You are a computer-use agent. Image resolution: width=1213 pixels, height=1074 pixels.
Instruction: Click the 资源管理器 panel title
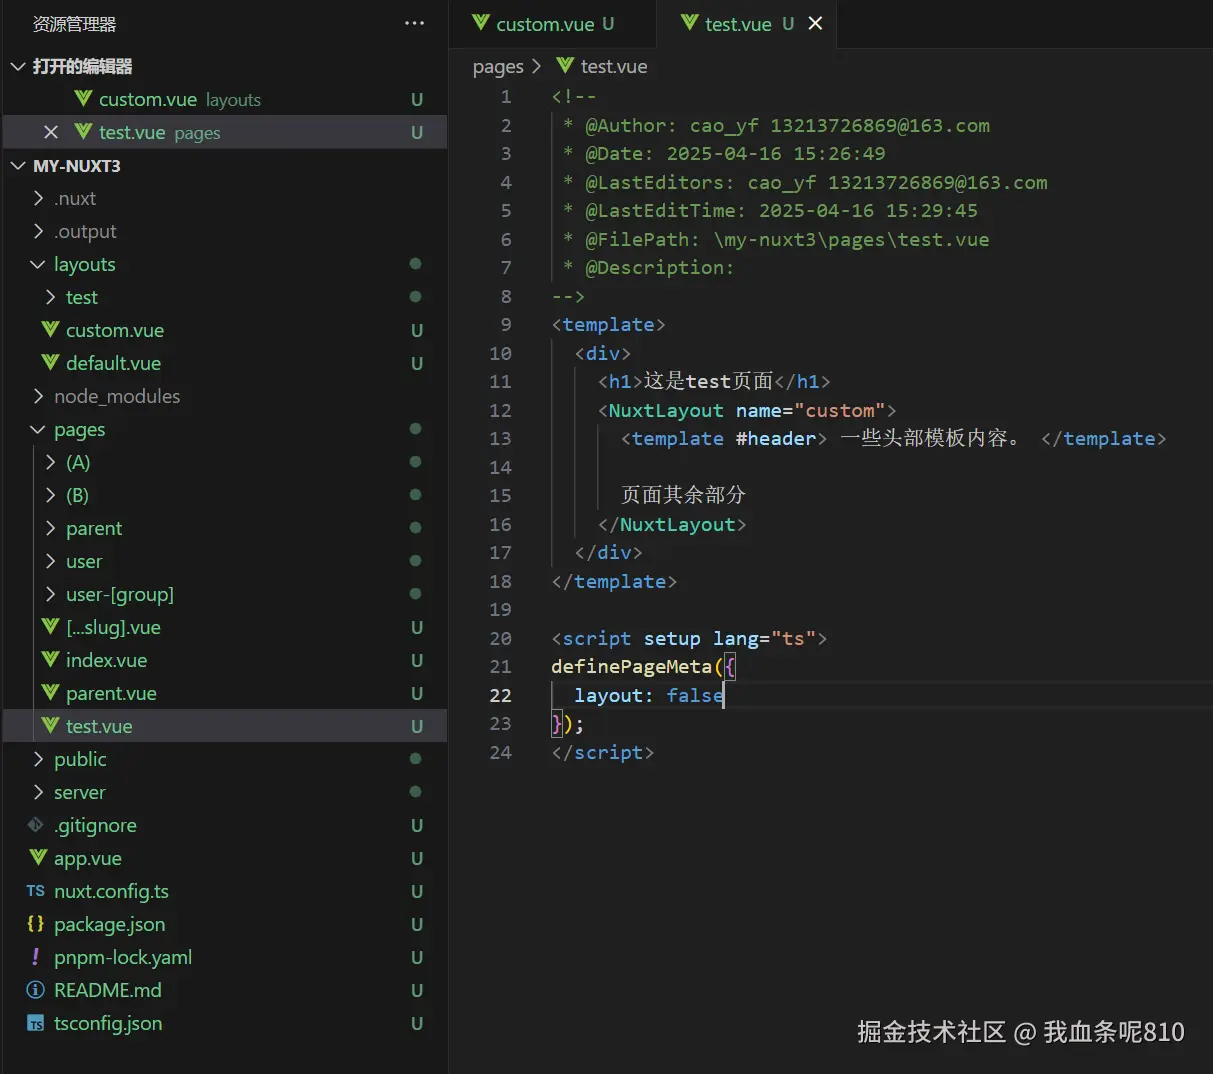pos(74,24)
